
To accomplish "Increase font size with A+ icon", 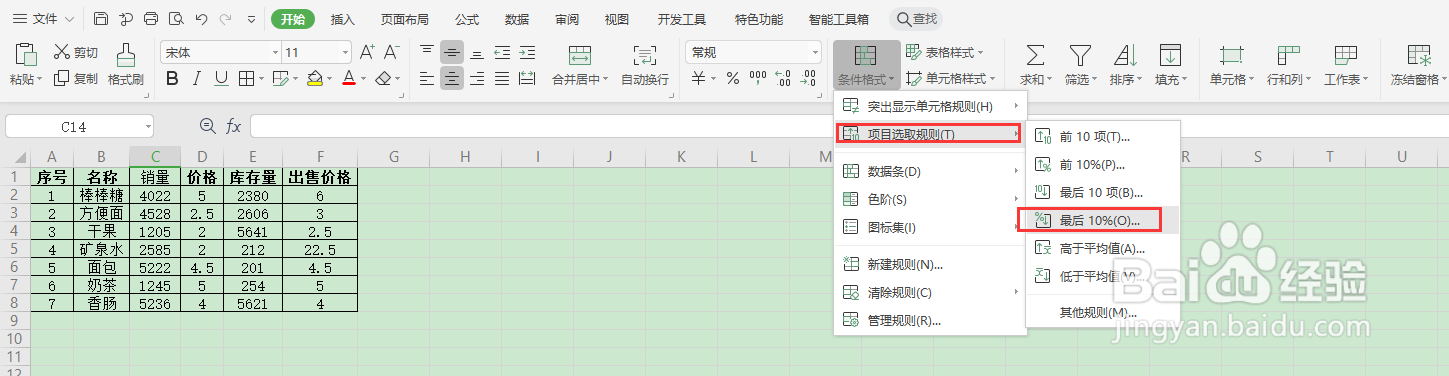I will 367,52.
